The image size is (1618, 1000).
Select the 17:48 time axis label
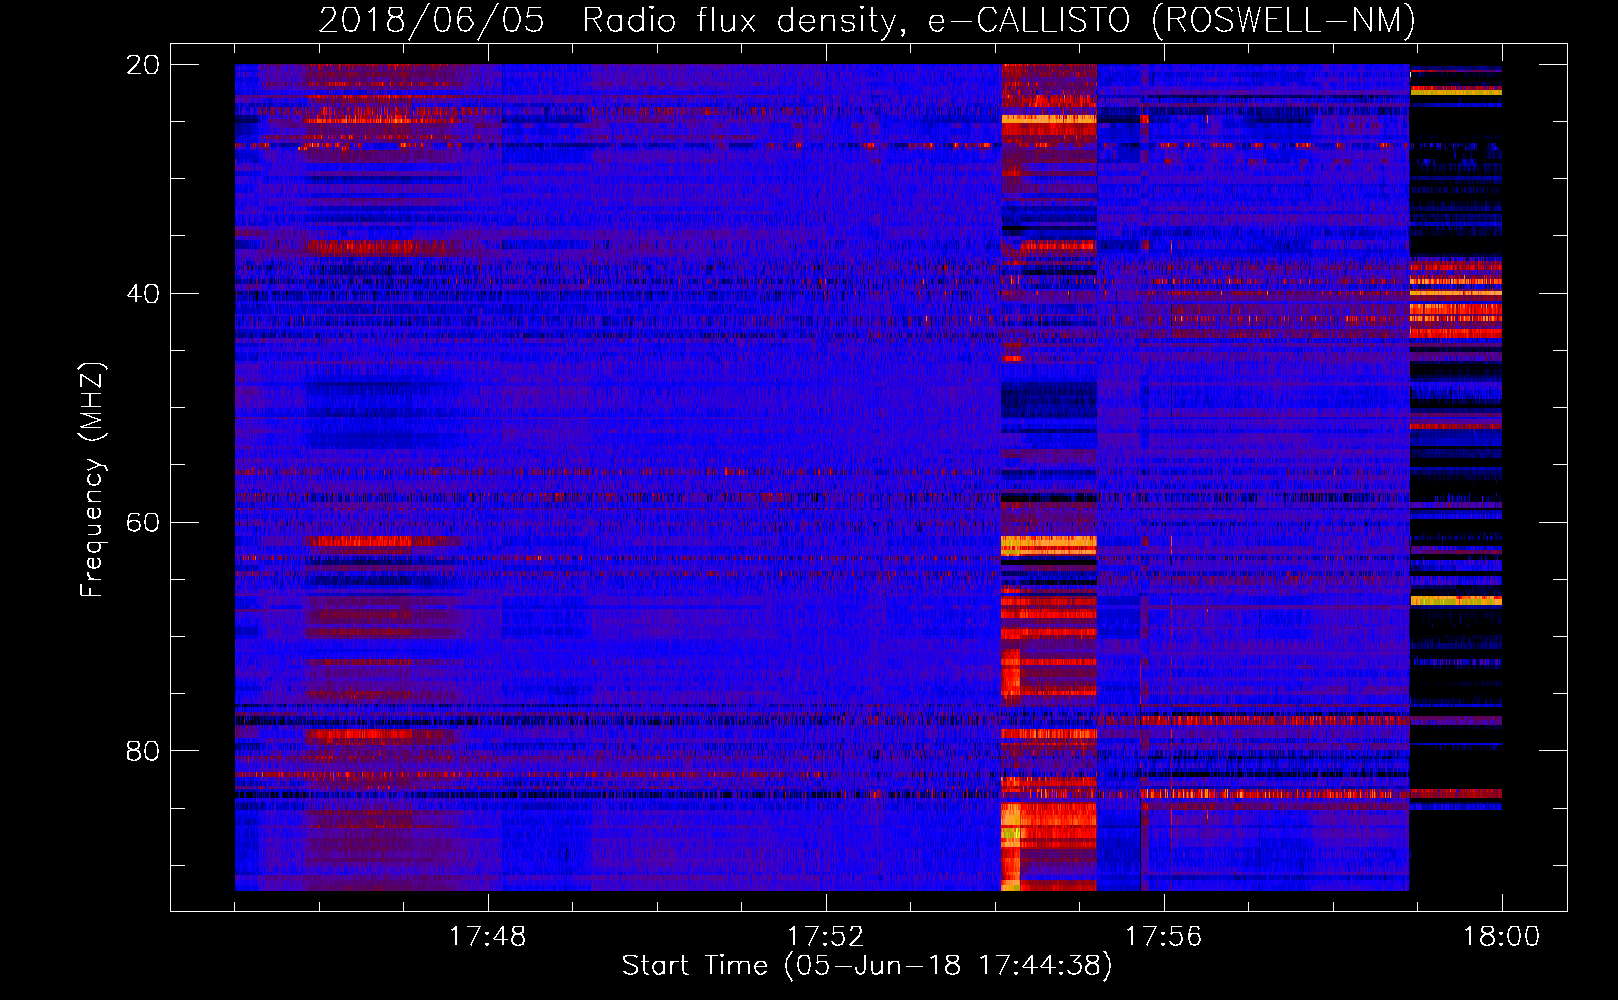(488, 937)
